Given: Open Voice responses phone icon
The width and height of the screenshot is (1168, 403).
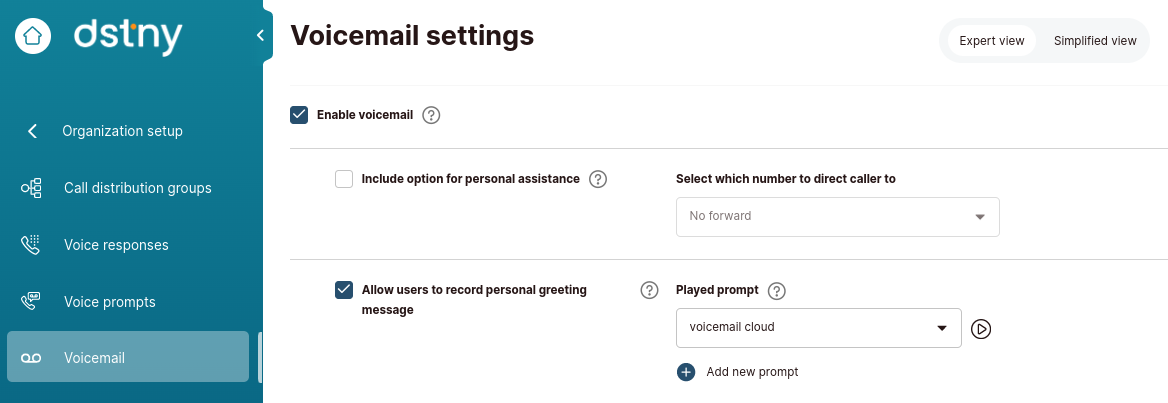Looking at the screenshot, I should pos(31,244).
